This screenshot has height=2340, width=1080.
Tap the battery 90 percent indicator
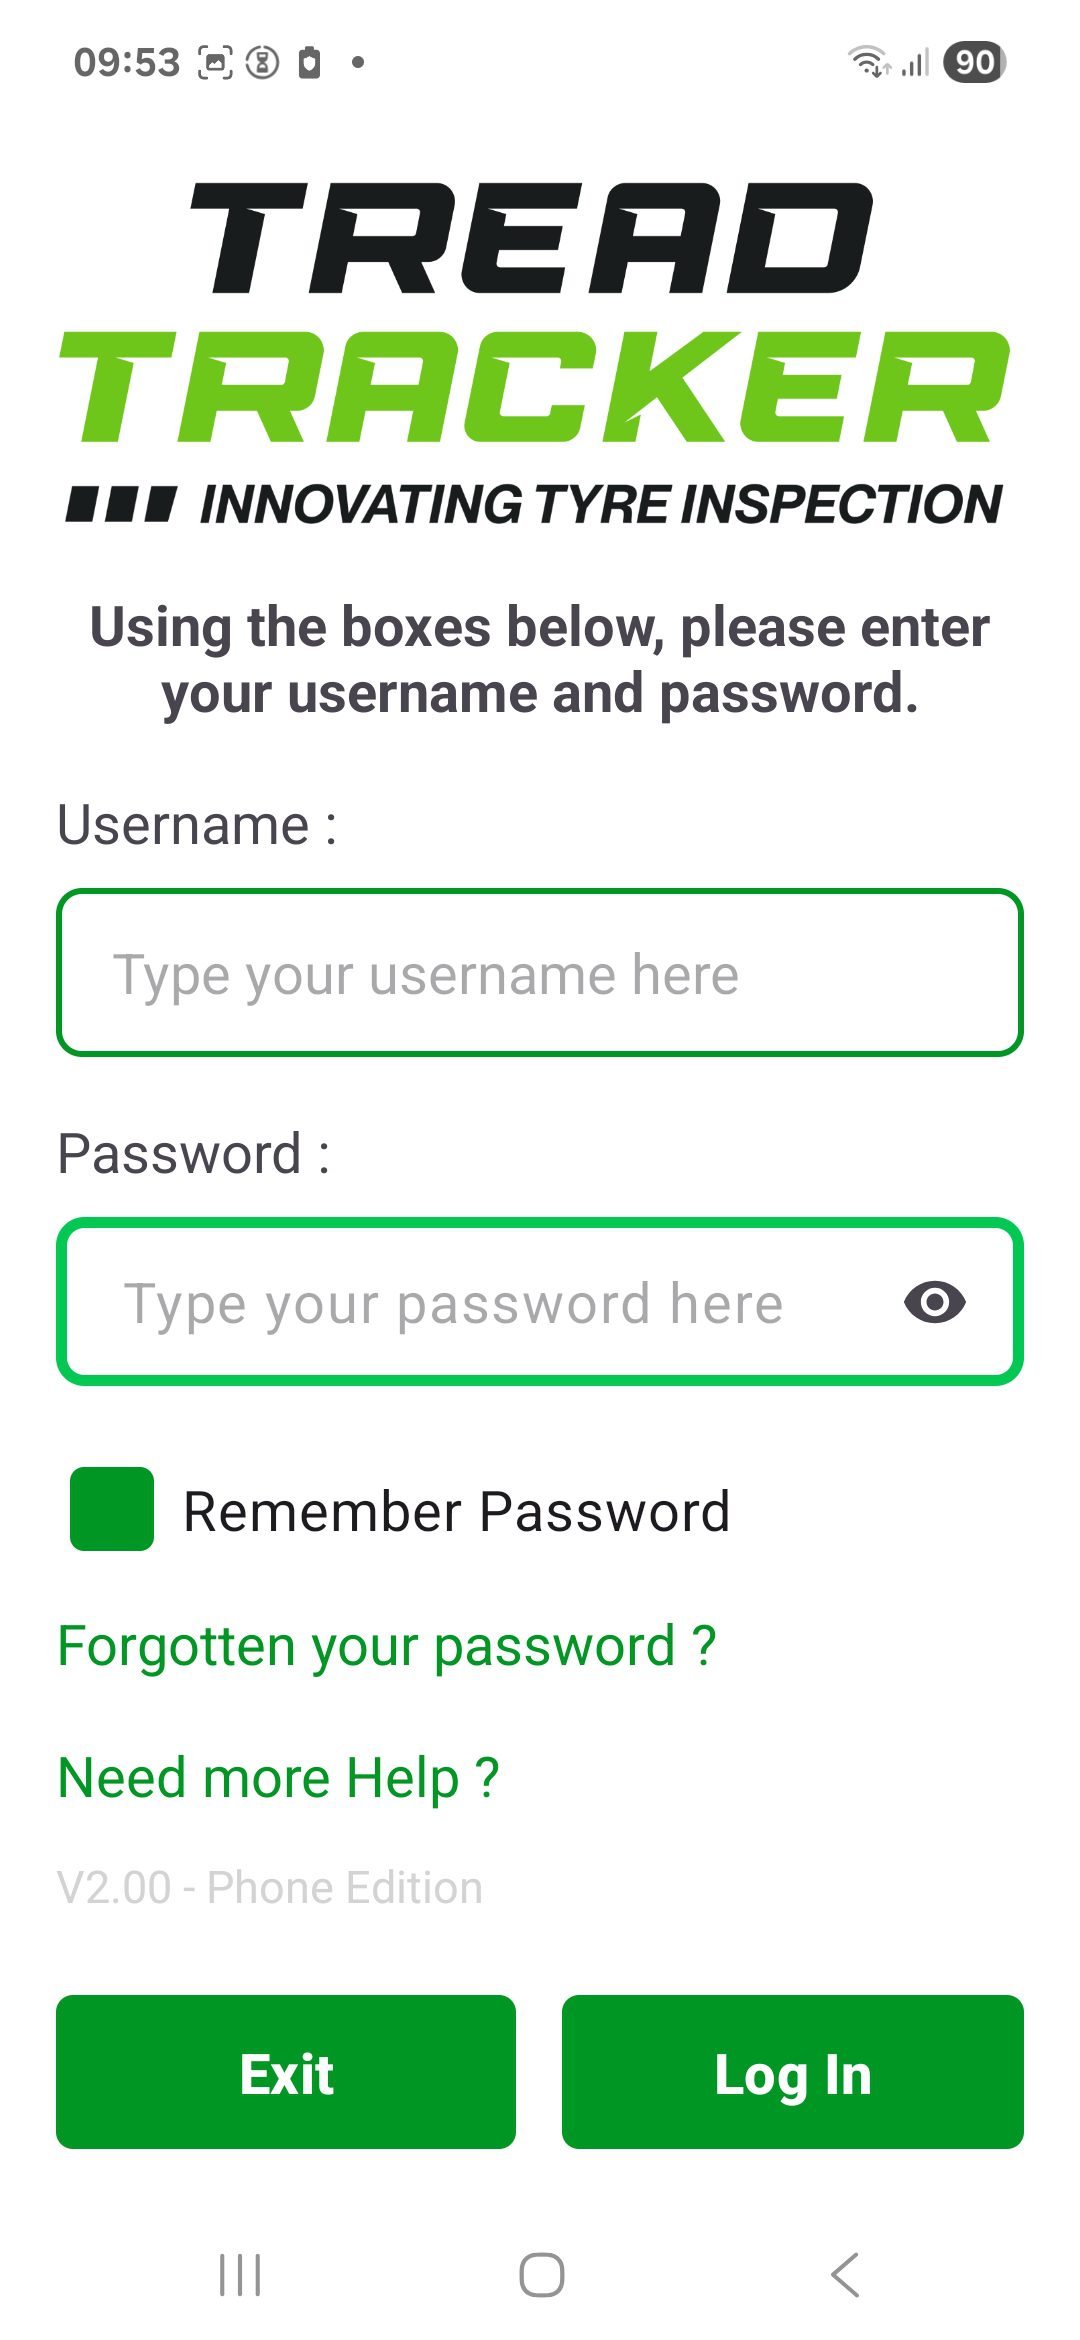coord(974,62)
